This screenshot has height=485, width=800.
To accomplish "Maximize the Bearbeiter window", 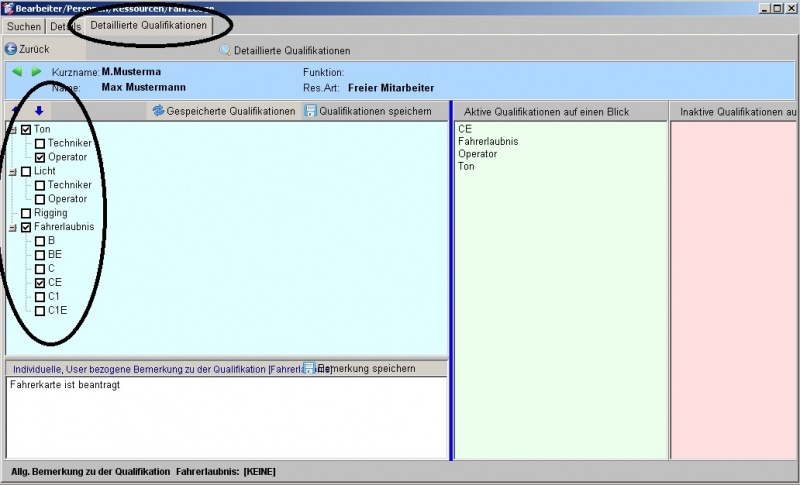I will (777, 8).
